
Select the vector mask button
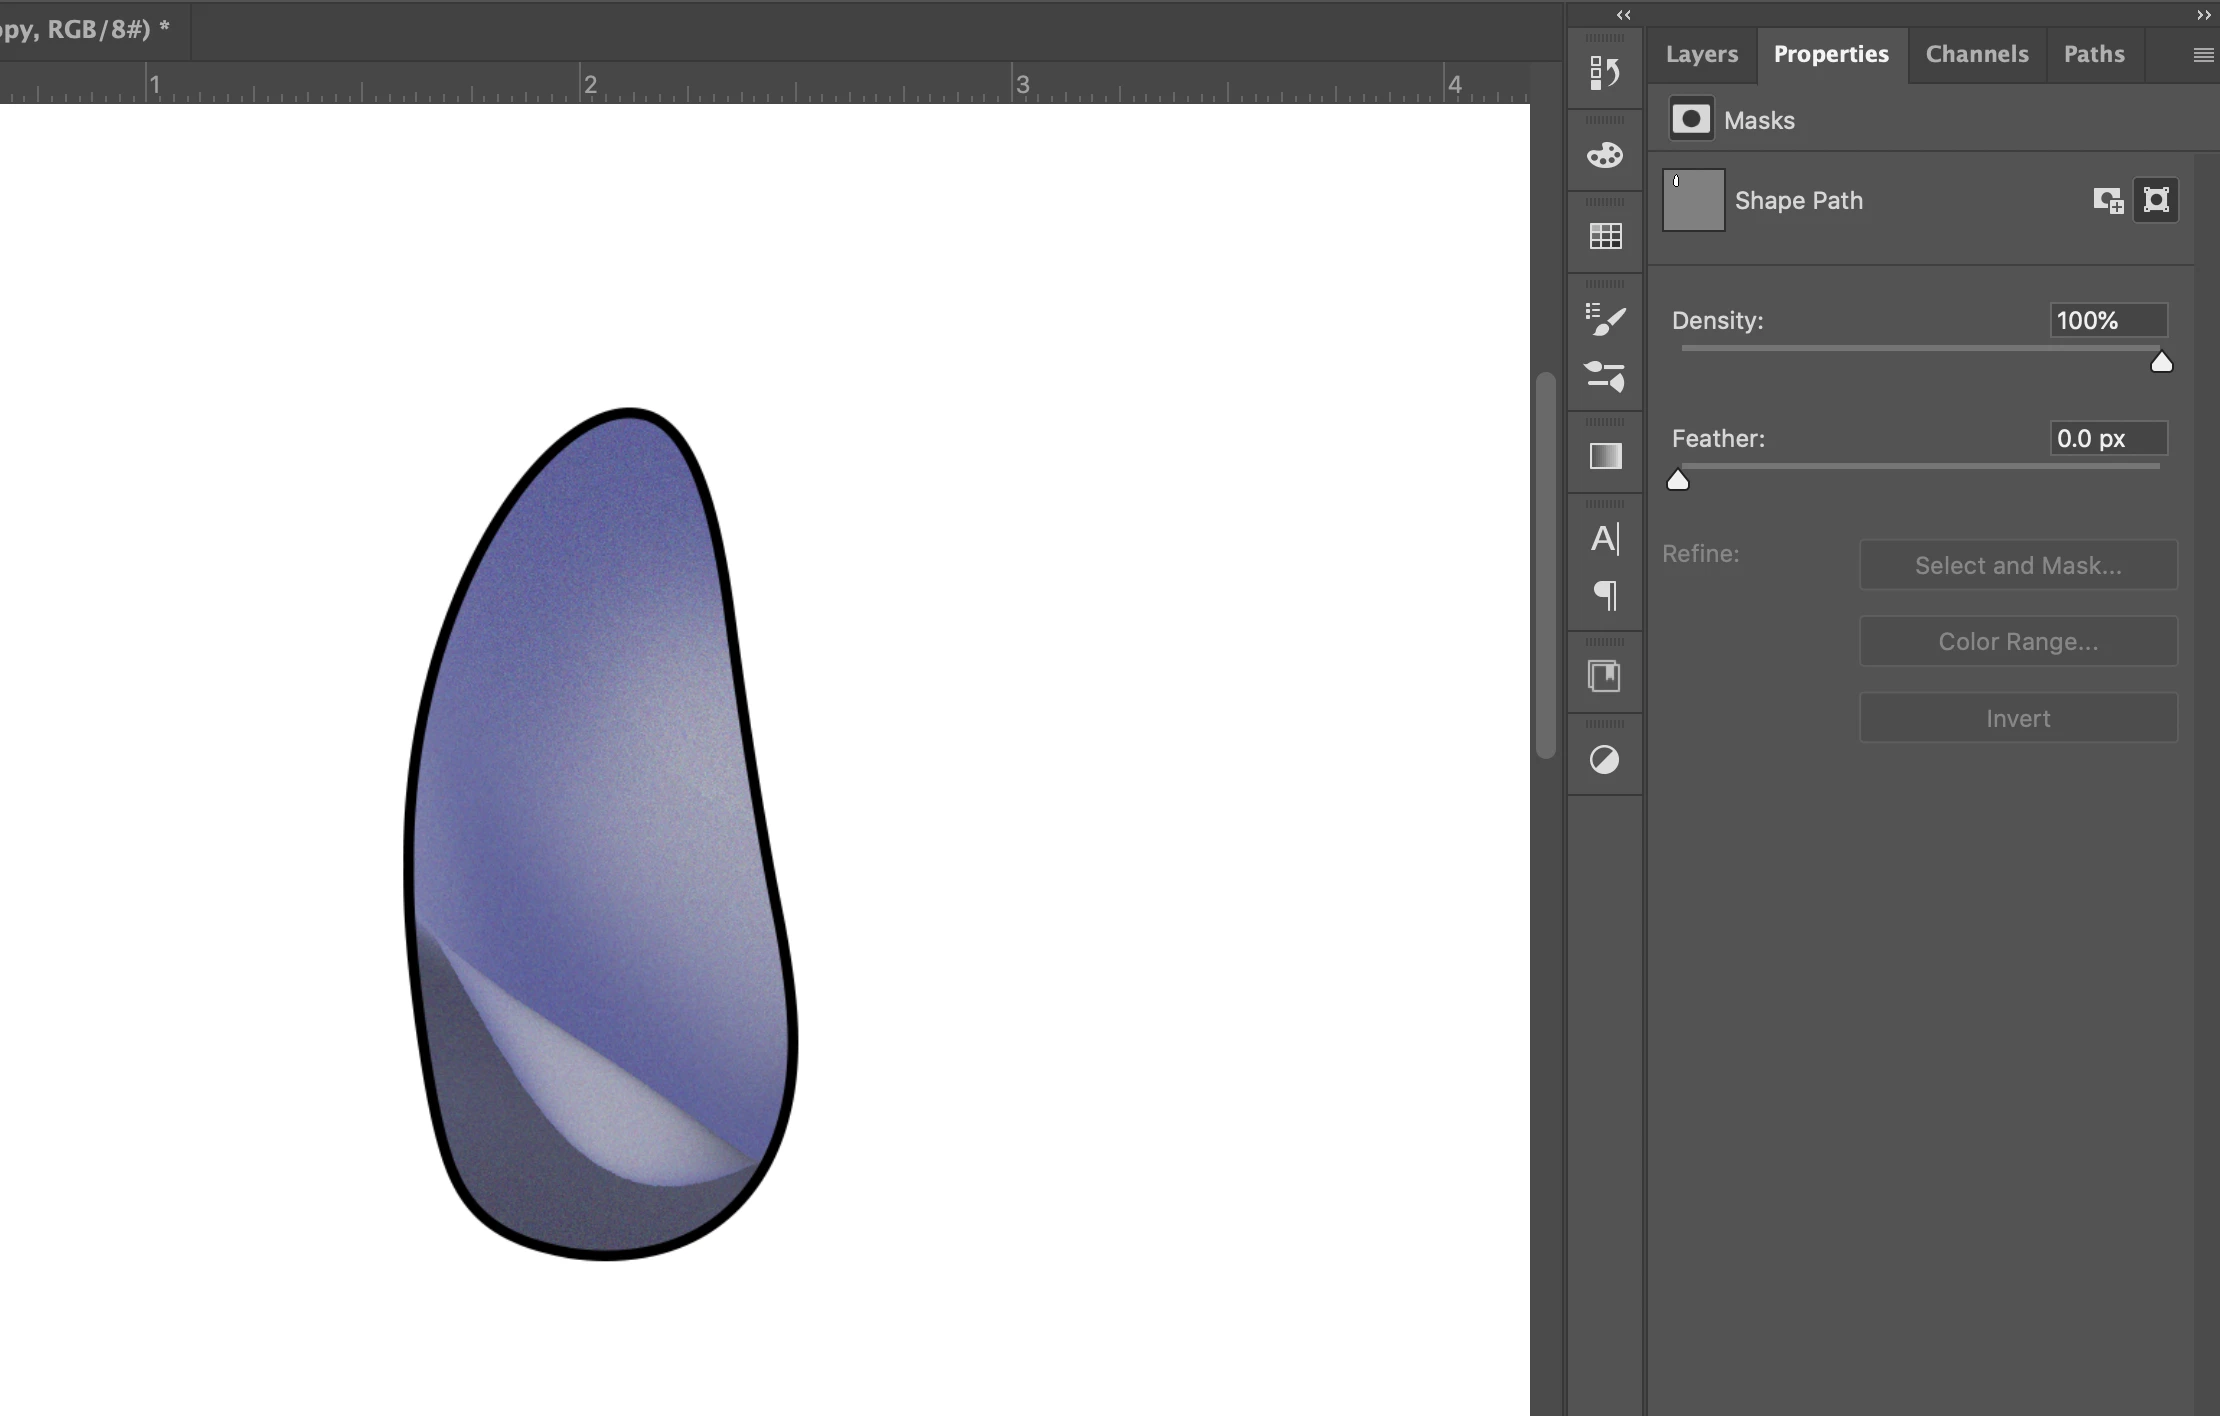(x=2156, y=200)
